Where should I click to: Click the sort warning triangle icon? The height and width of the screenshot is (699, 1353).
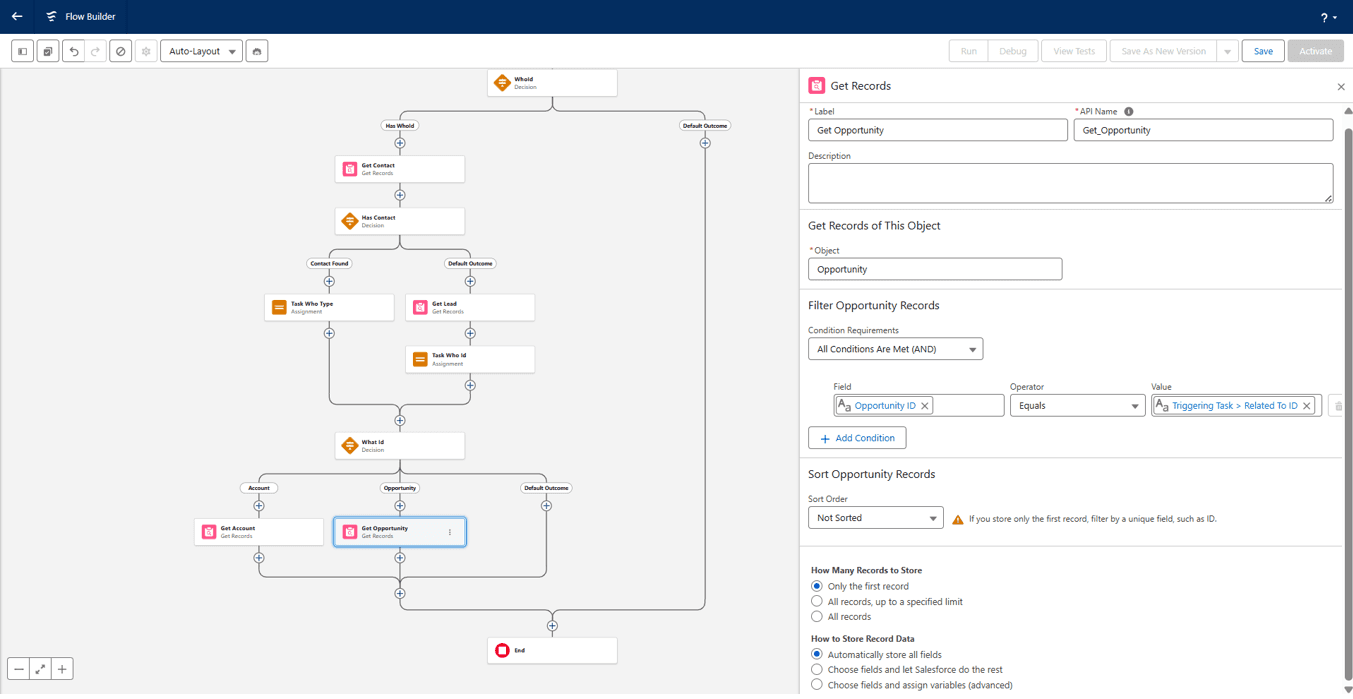click(x=958, y=519)
